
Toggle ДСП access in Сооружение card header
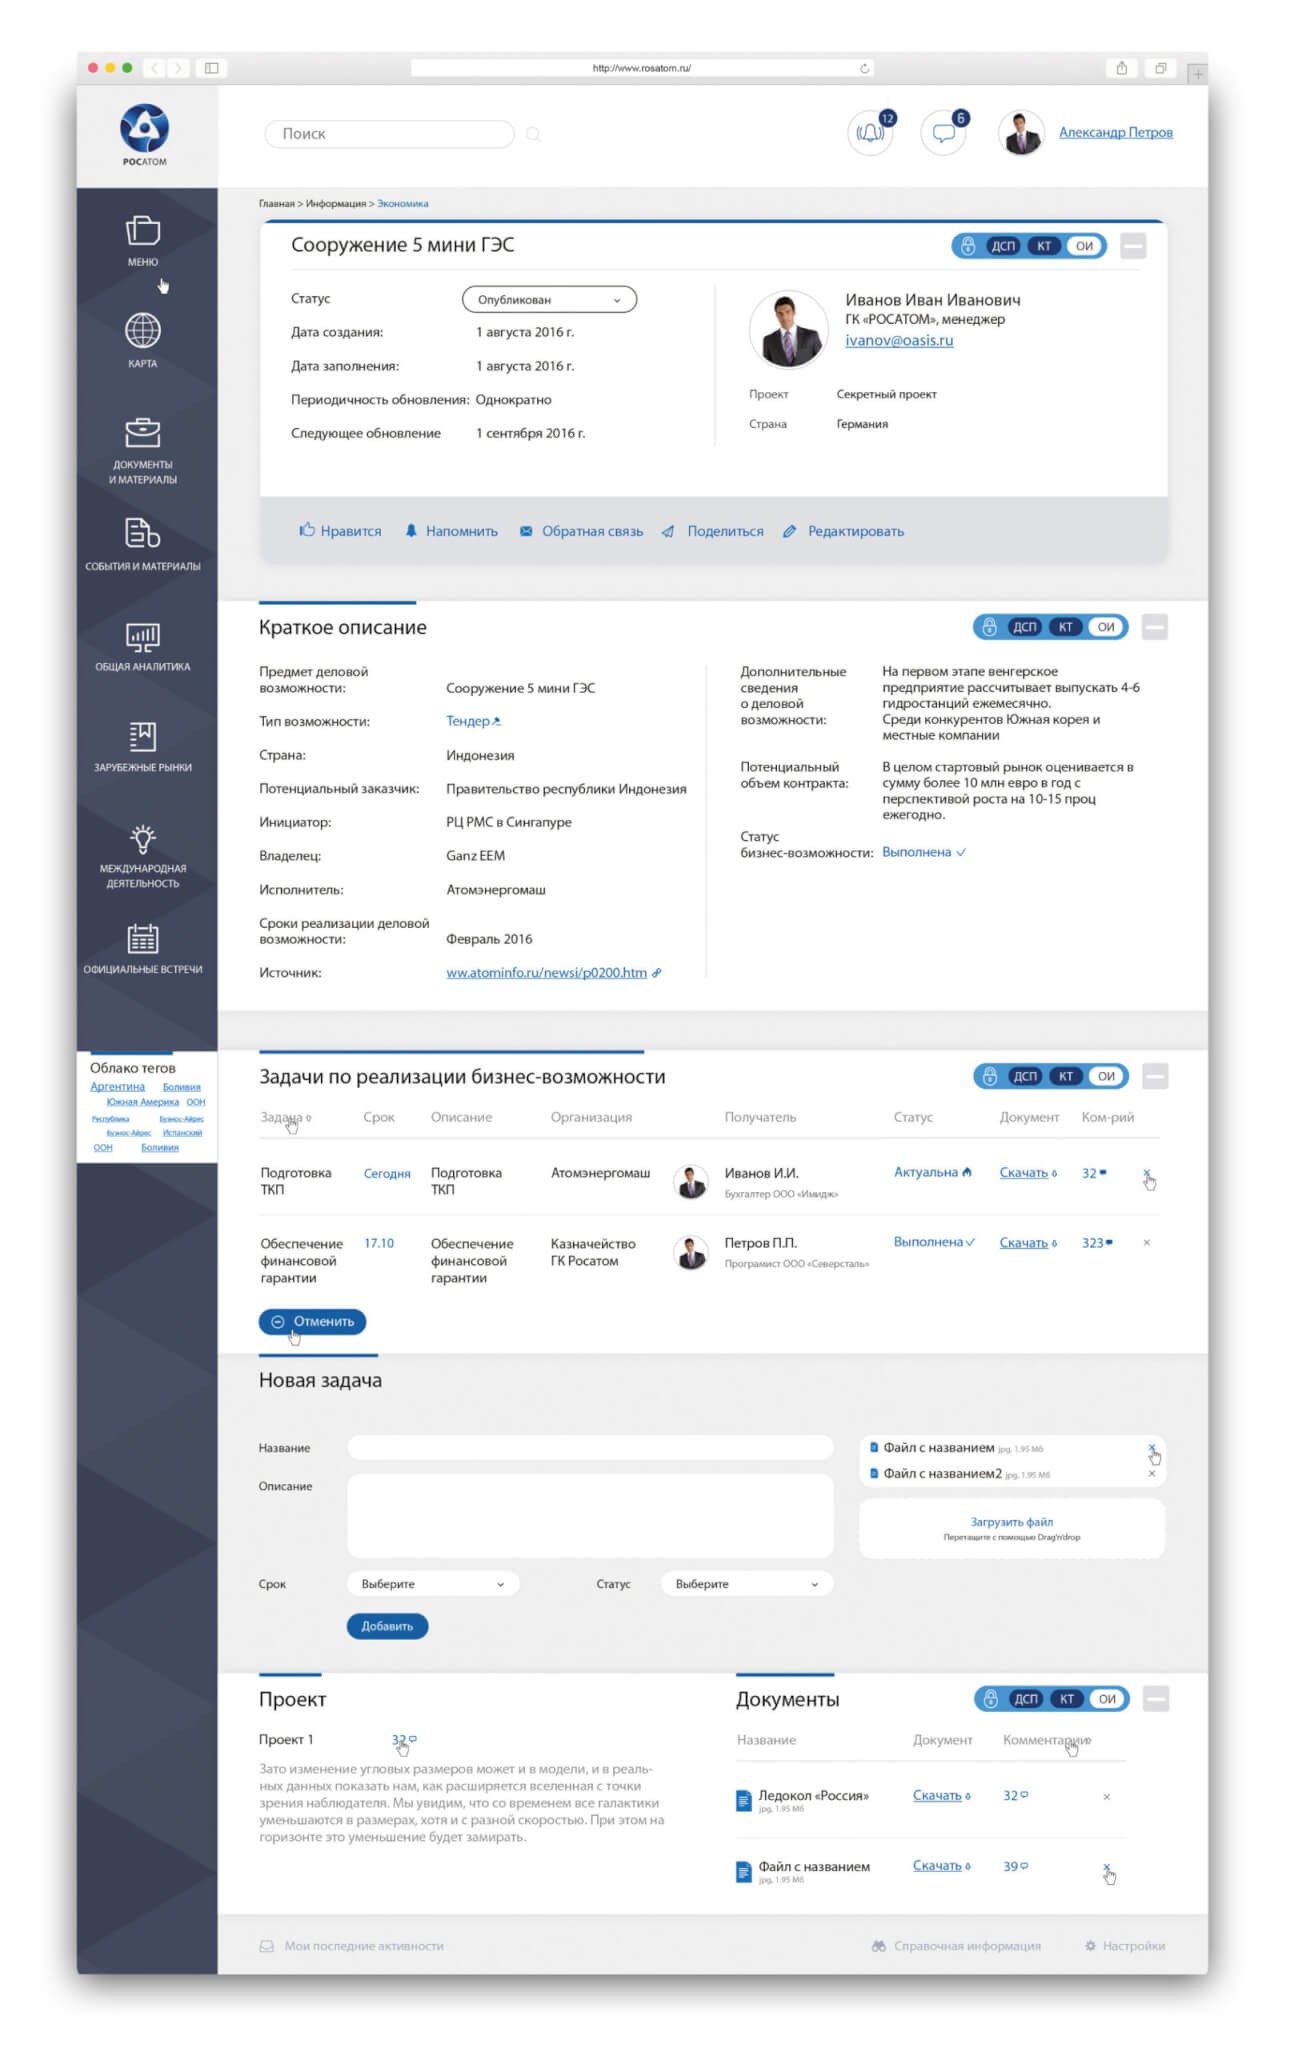tap(1003, 246)
